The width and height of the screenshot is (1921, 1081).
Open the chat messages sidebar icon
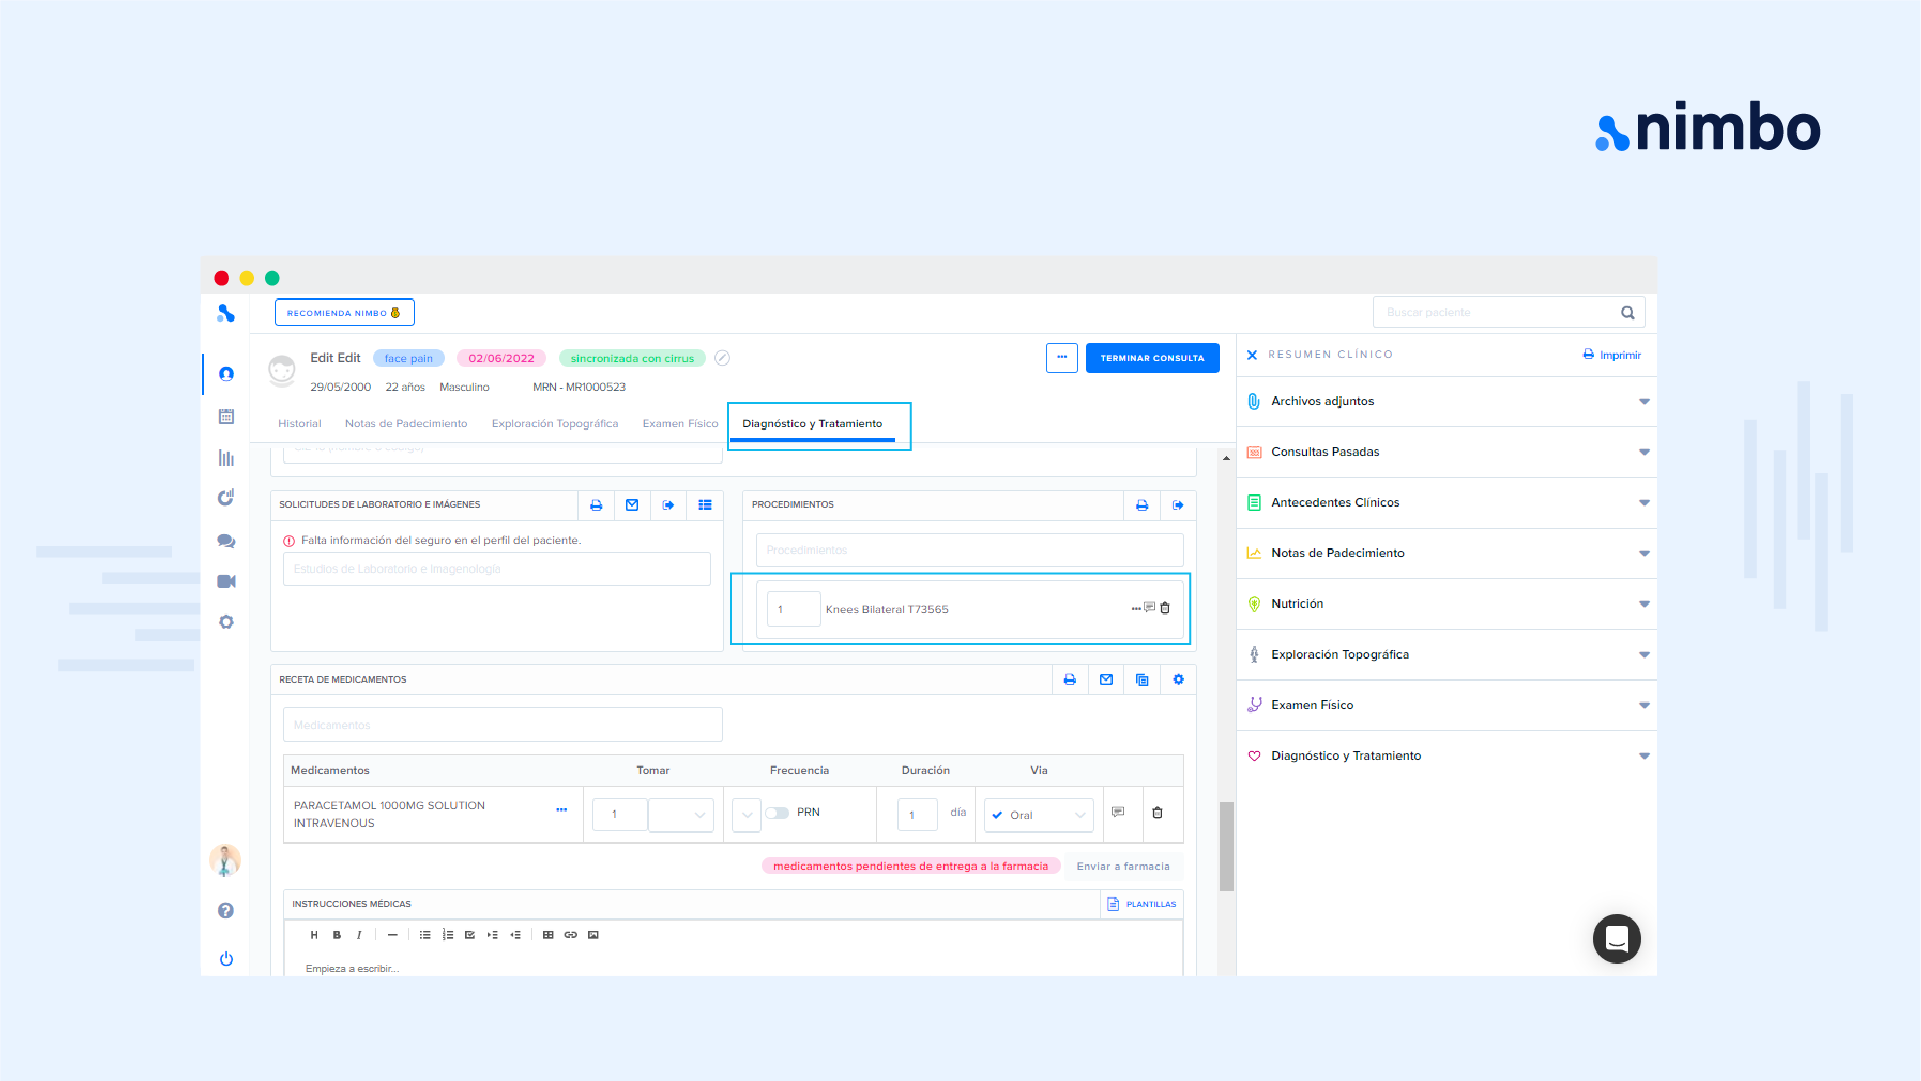pos(226,540)
